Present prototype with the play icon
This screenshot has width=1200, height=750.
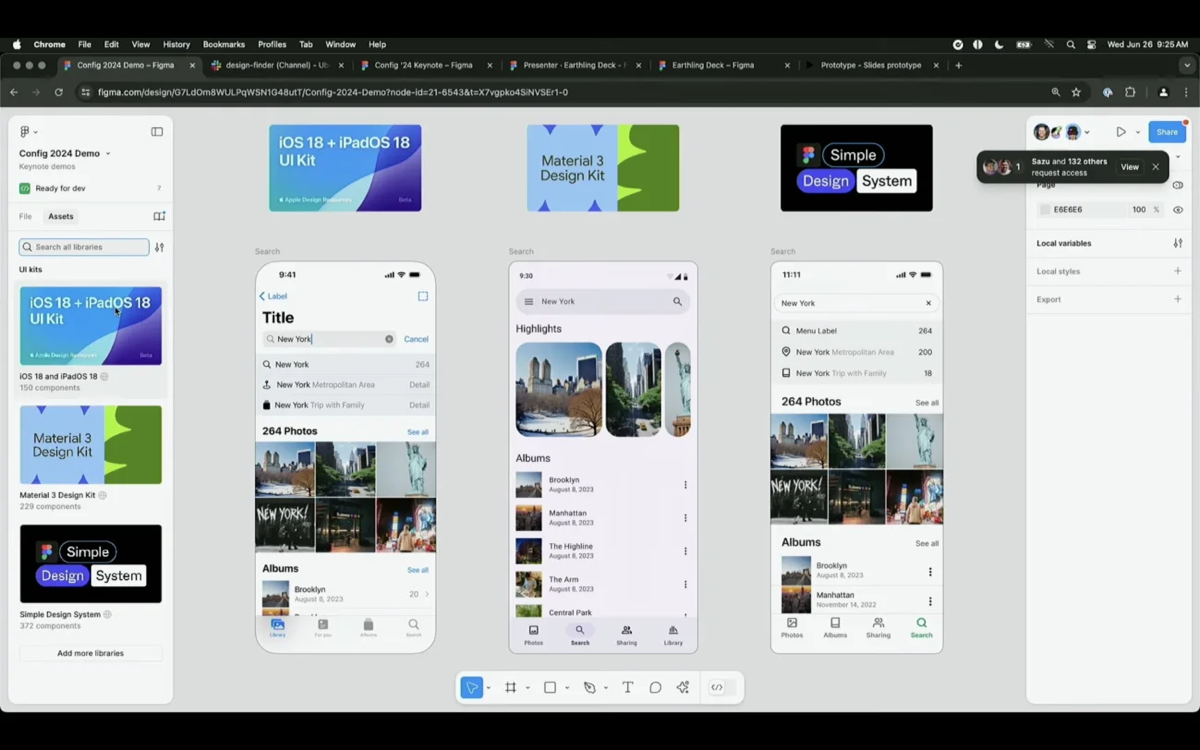click(x=1121, y=132)
